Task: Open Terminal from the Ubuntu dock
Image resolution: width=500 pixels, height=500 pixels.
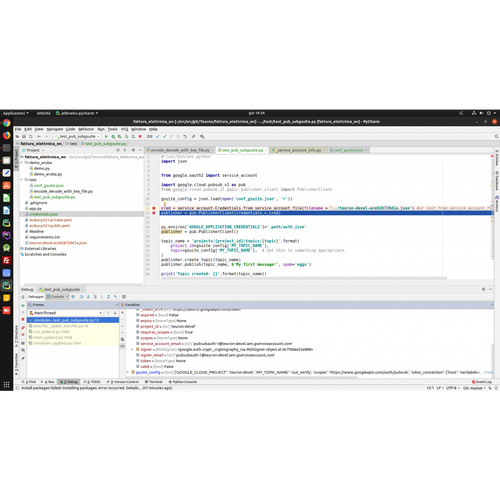Action: click(x=6, y=148)
